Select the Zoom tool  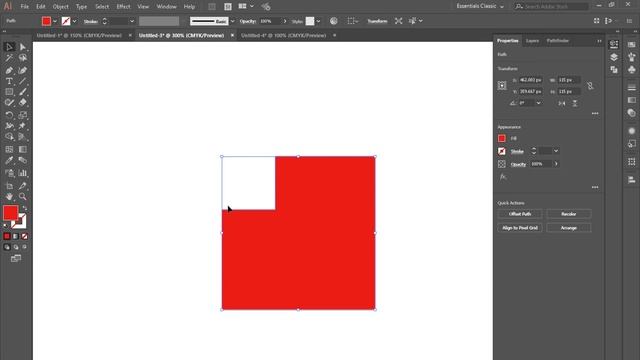pos(23,197)
